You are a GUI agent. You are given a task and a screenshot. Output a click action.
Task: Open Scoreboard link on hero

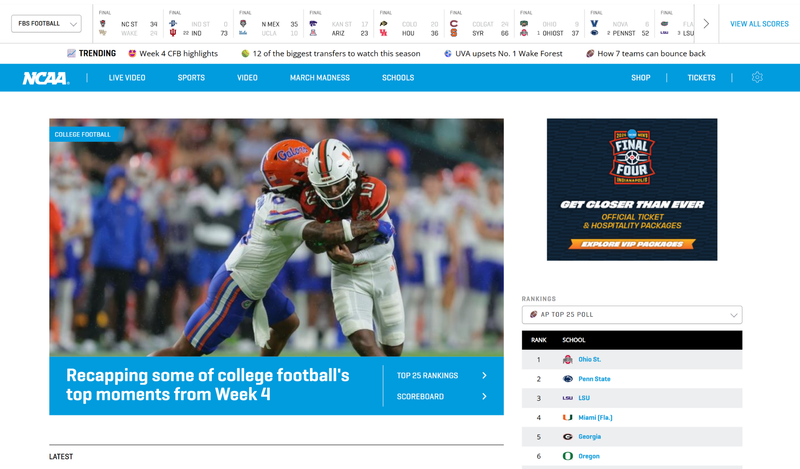point(420,397)
